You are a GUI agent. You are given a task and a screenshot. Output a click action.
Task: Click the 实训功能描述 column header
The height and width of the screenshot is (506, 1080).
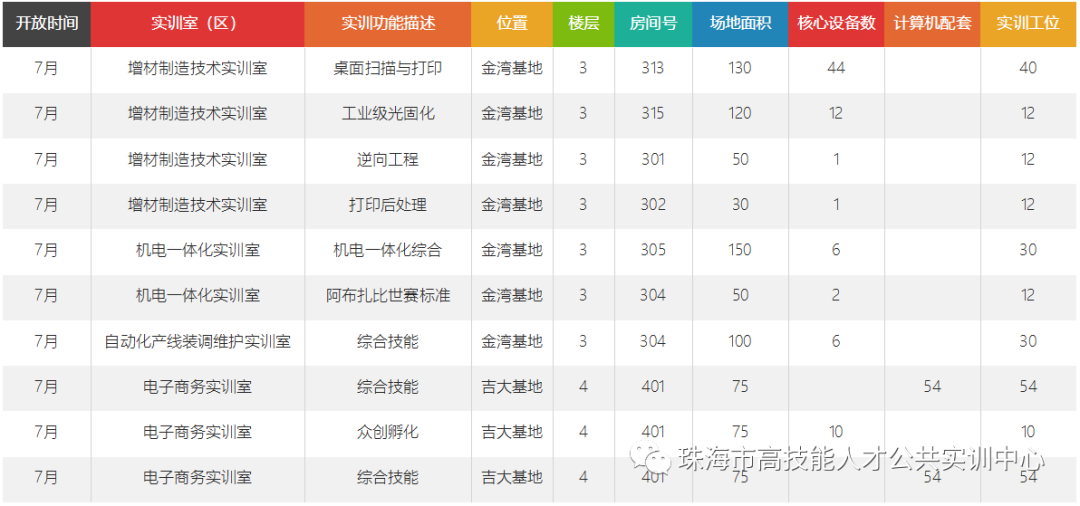pyautogui.click(x=388, y=23)
